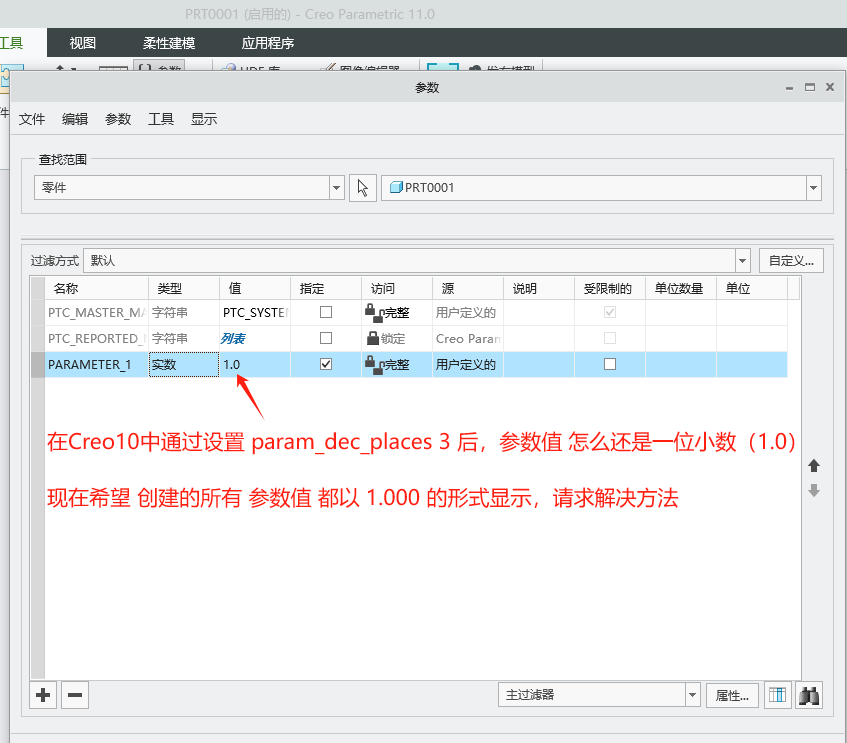Toggle the designate checkbox for PTC_MASTER row
The width and height of the screenshot is (847, 743).
point(326,312)
